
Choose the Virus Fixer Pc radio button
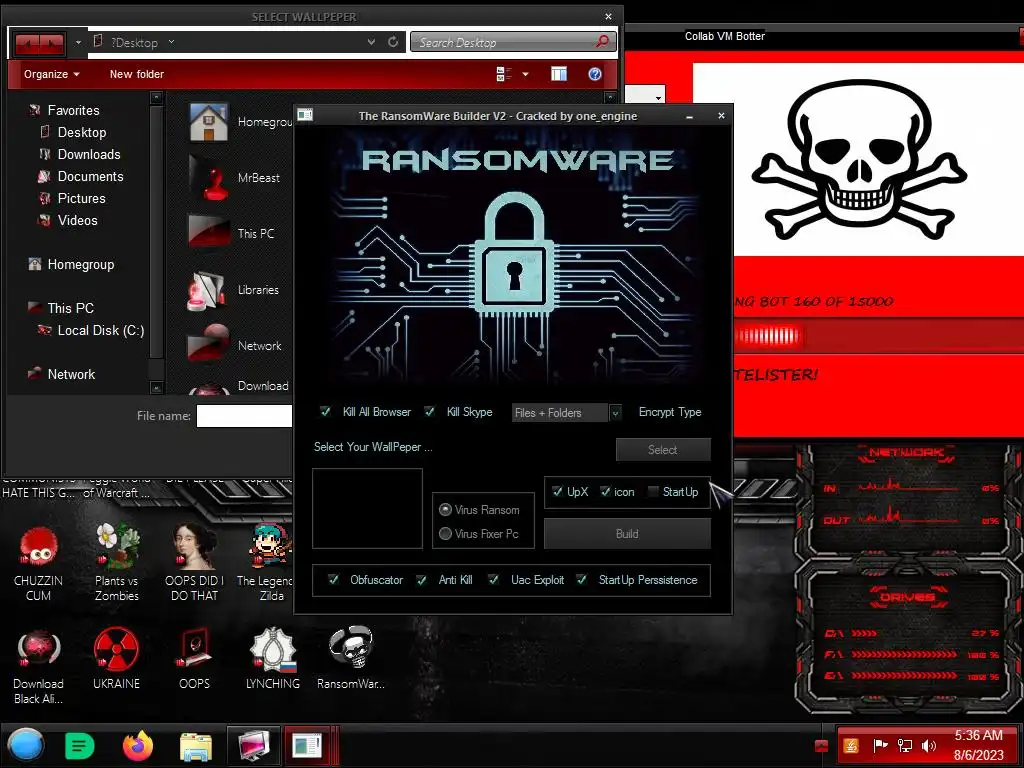click(446, 534)
